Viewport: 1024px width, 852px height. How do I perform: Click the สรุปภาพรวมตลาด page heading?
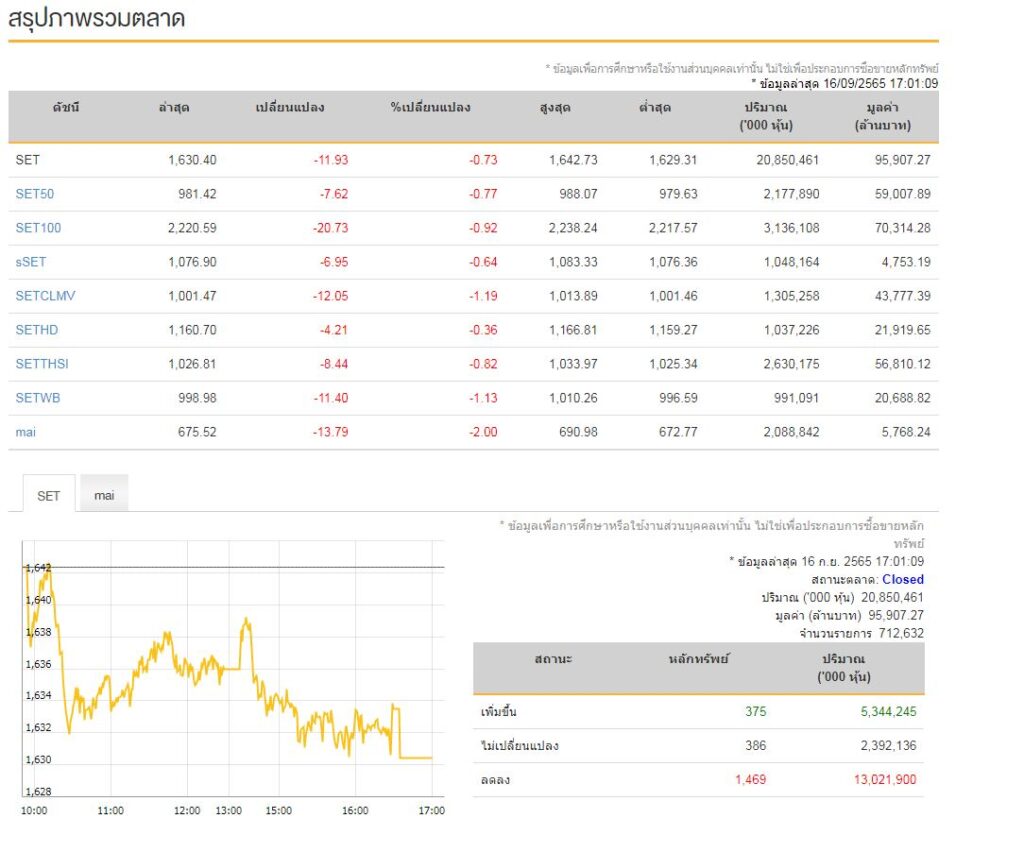96,18
